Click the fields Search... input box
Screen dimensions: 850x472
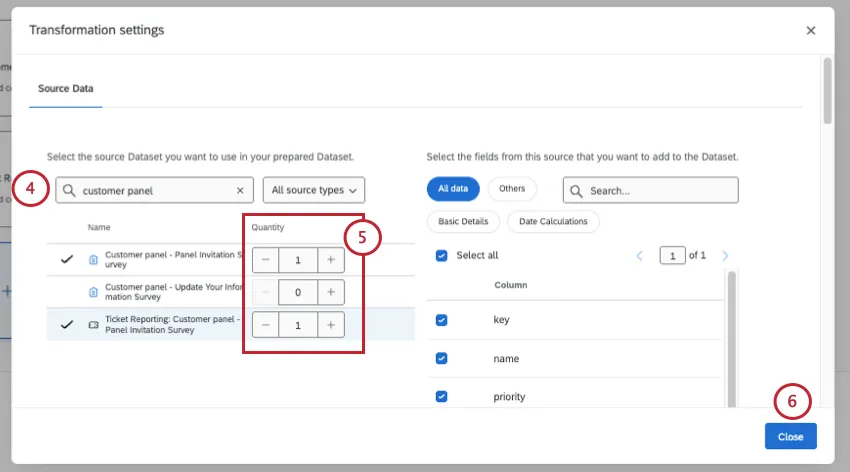click(x=651, y=190)
